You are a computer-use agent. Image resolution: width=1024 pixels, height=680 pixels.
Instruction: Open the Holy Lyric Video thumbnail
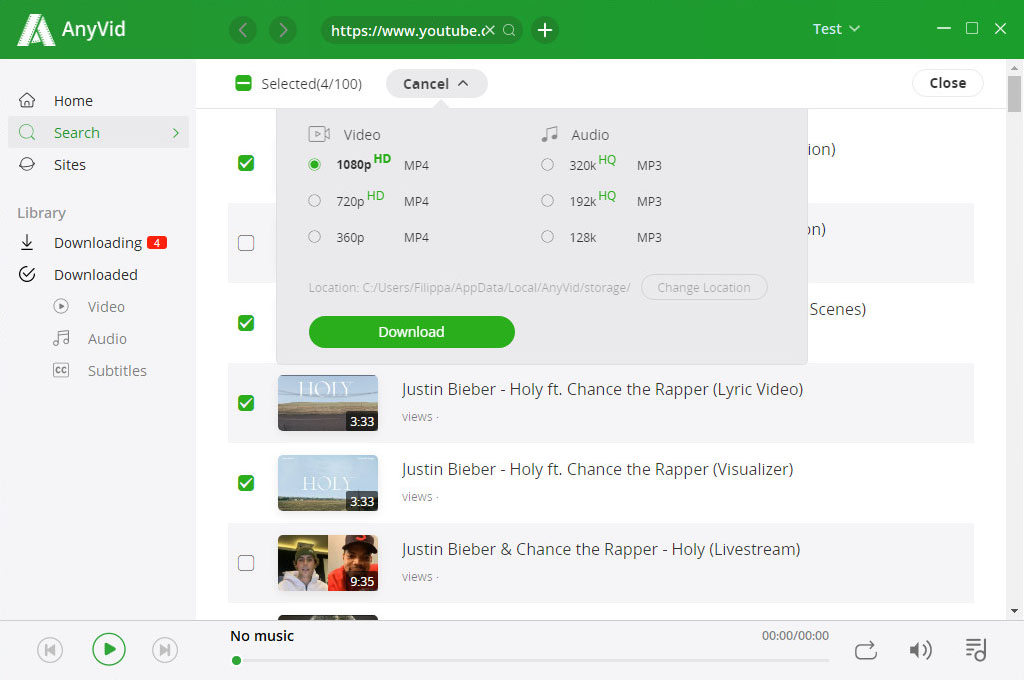(328, 403)
